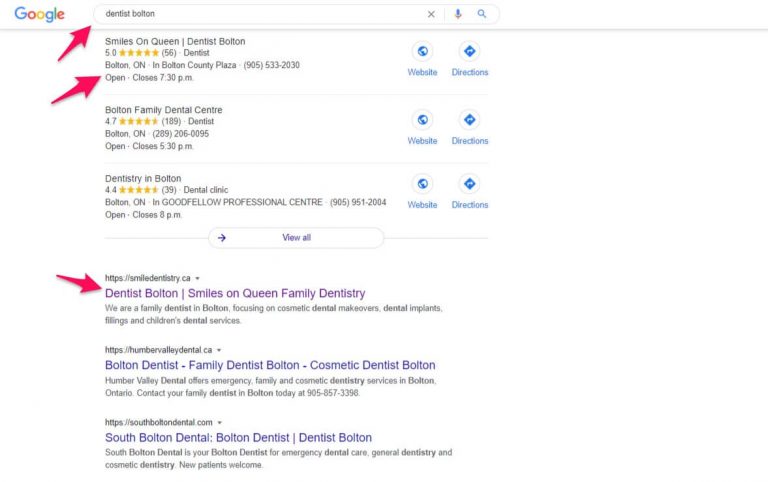Click the 'We are a family dentist in Bolton' snippet
The image size is (768, 482).
point(273,314)
